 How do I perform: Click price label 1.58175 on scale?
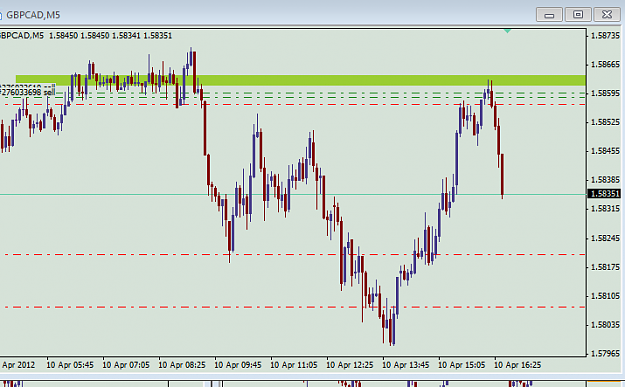(x=605, y=267)
